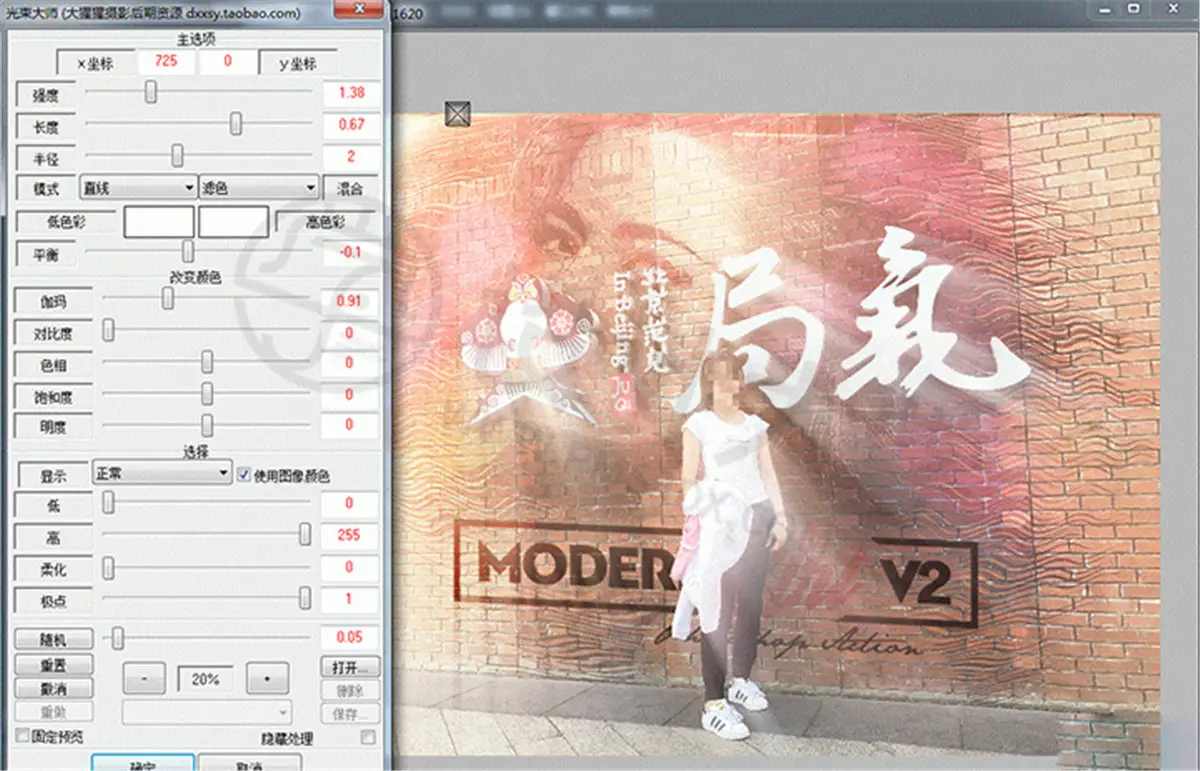Click the 撤消 button
Viewport: 1200px width, 771px height.
coord(53,689)
